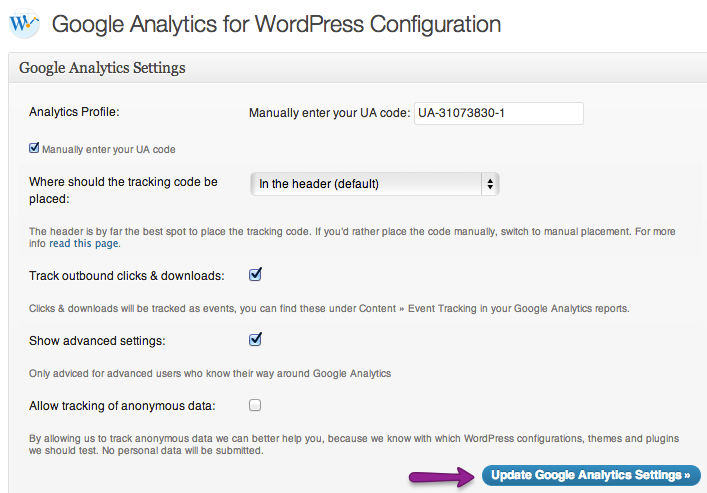Image resolution: width=707 pixels, height=493 pixels.
Task: Click 'Where should the tracking code be placed' label
Action: point(124,190)
